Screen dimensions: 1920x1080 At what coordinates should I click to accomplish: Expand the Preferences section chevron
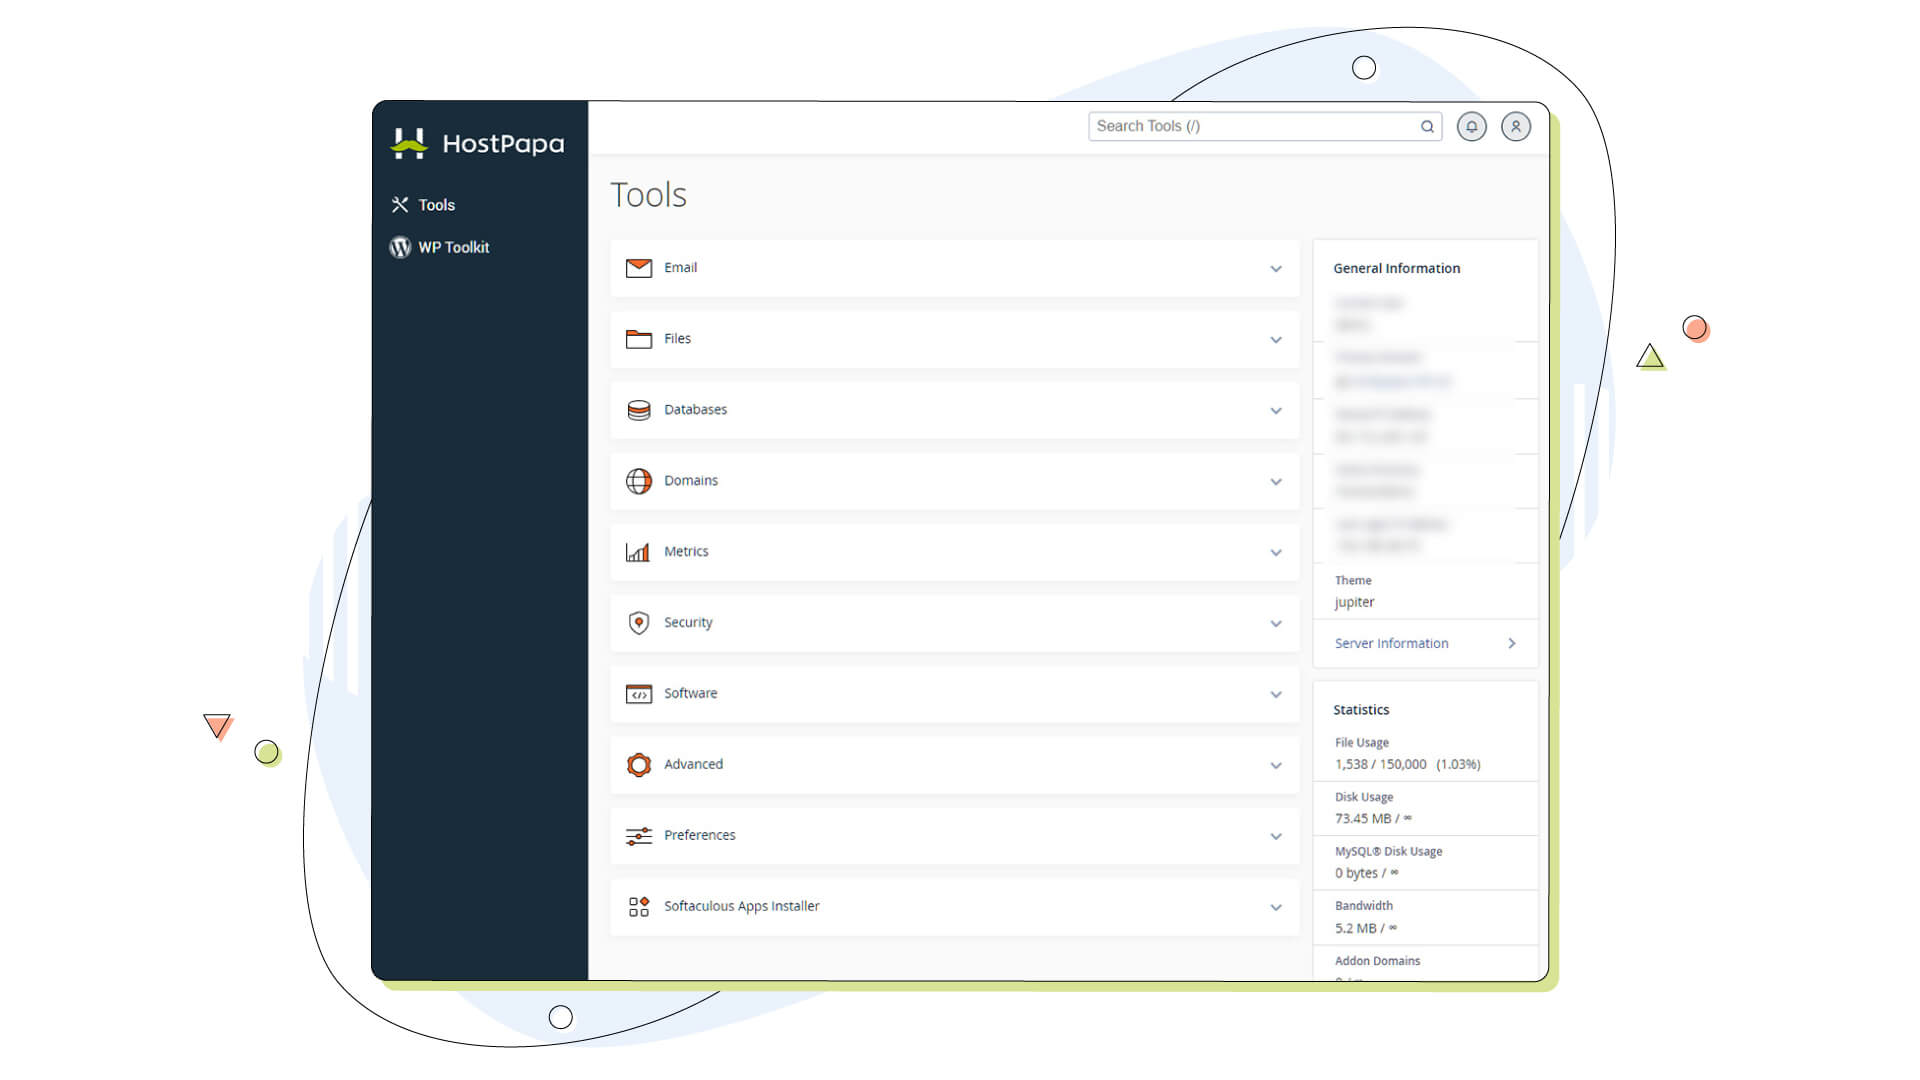(1275, 837)
